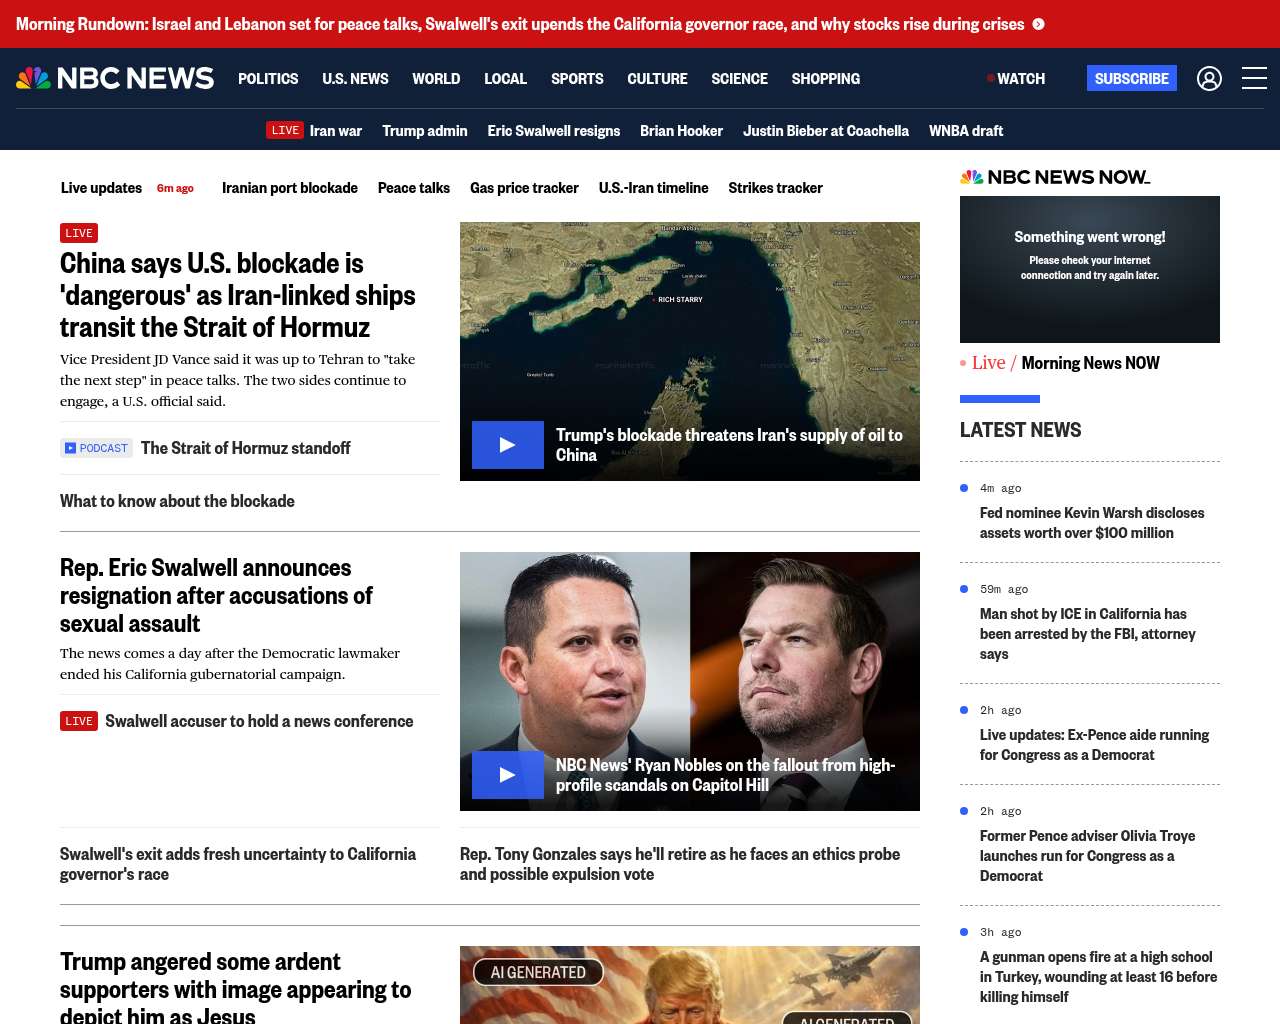Click the LIVE badge beside Iran war

point(285,130)
